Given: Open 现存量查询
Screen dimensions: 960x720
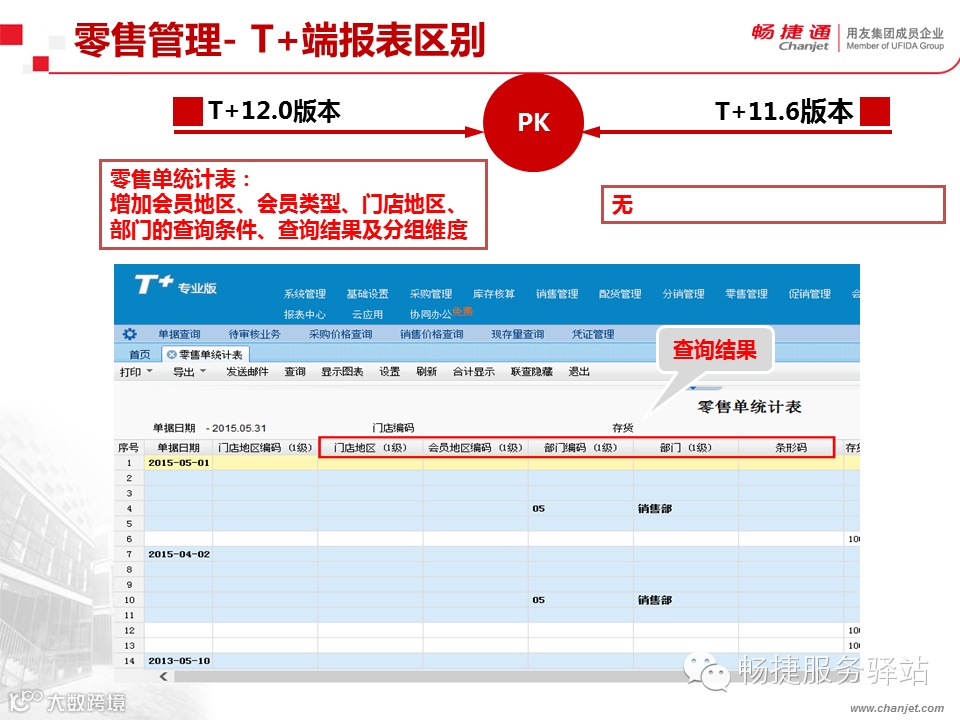Looking at the screenshot, I should coord(517,334).
